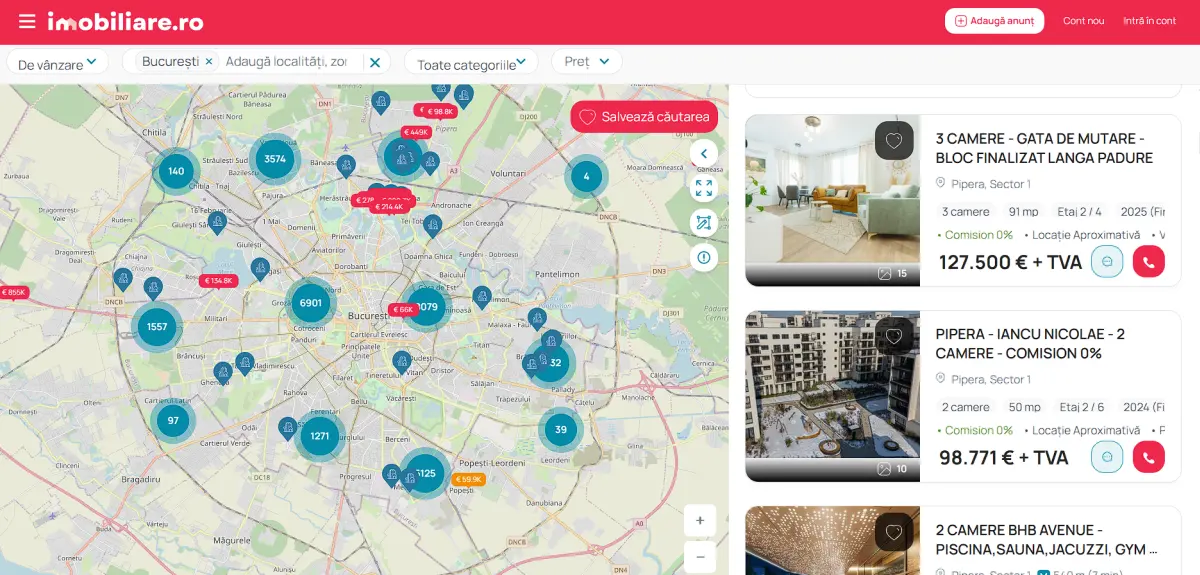The width and height of the screenshot is (1200, 575).
Task: Open the € 59.9K orange price marker
Action: 468,480
